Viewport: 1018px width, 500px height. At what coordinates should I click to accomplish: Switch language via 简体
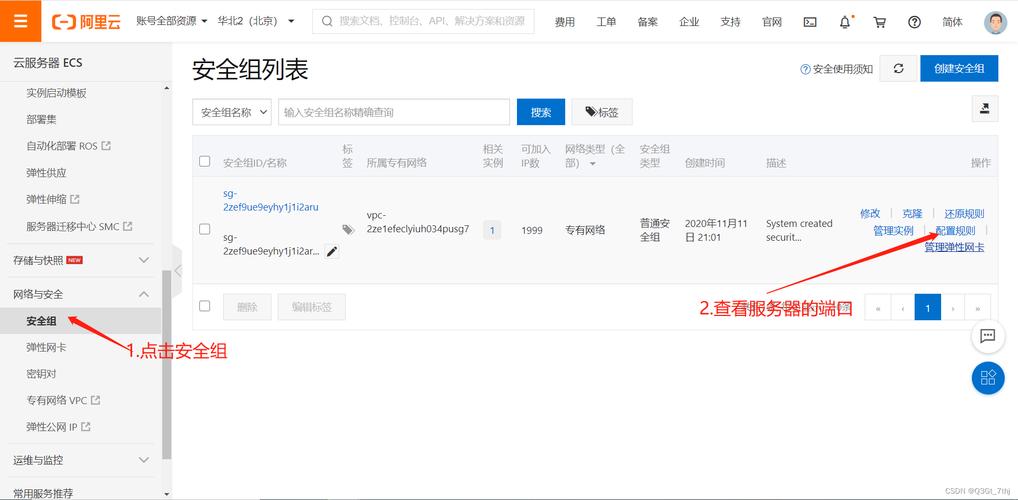point(952,22)
